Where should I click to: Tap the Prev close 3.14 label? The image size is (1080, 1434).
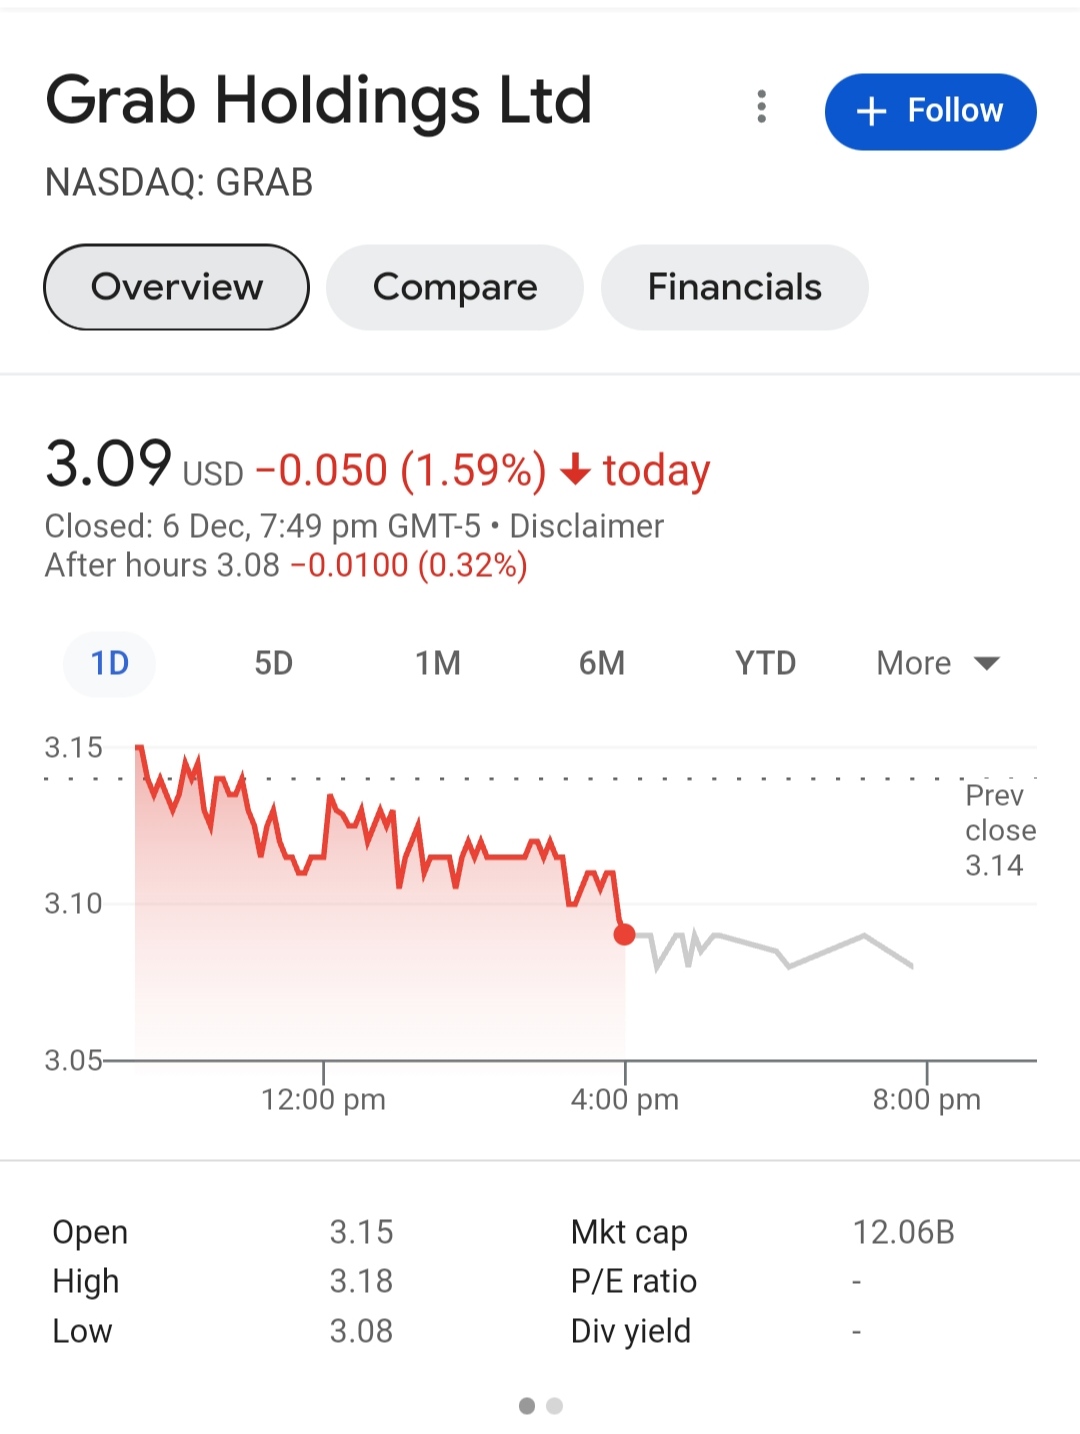(x=998, y=830)
